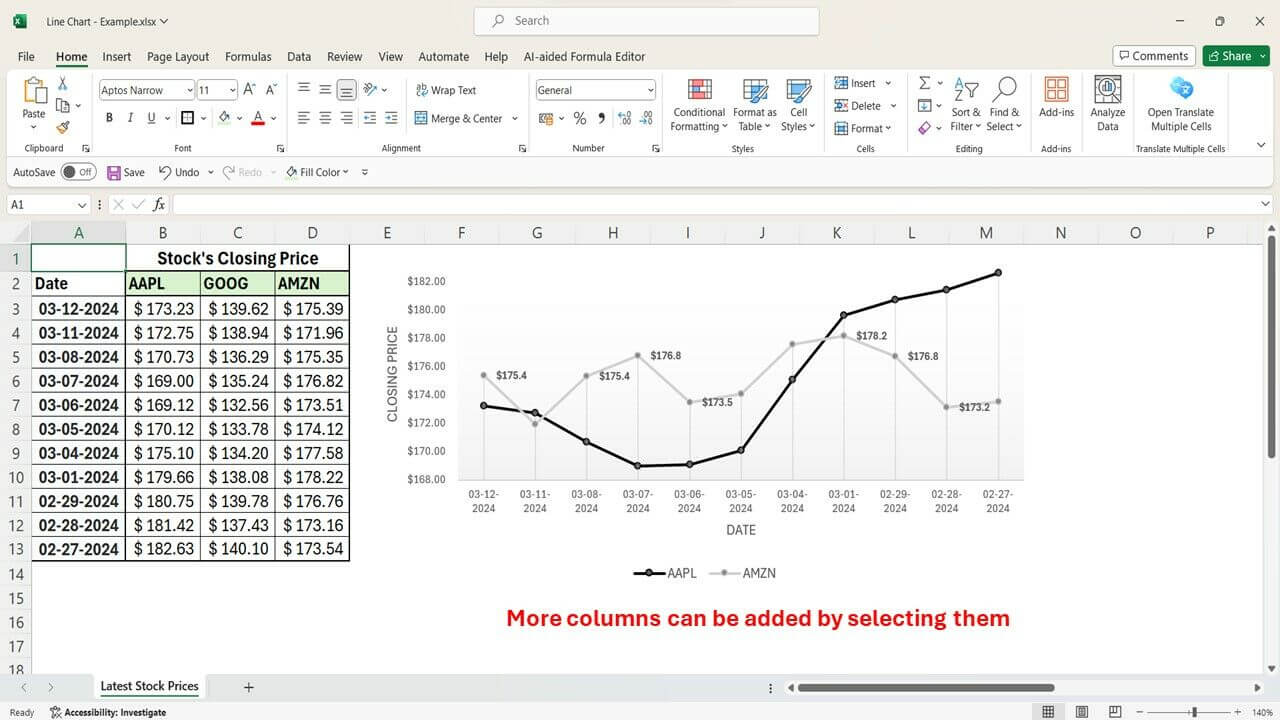
Task: Switch to the Formulas ribbon tab
Action: point(248,56)
